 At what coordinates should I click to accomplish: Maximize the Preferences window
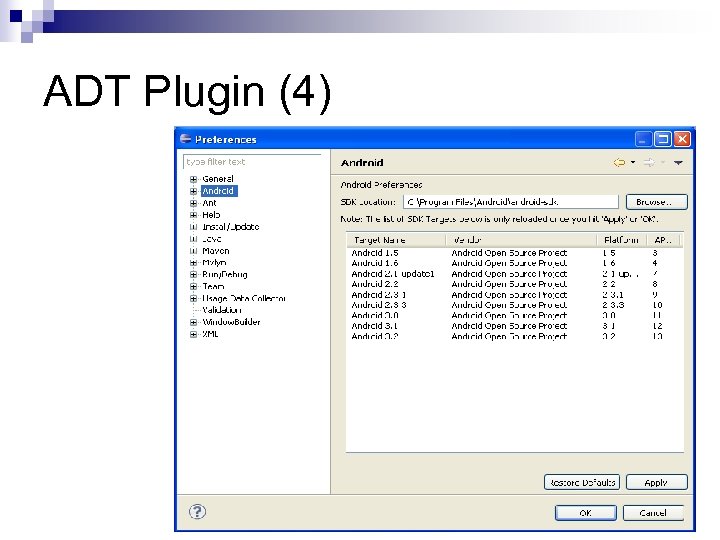pyautogui.click(x=663, y=139)
